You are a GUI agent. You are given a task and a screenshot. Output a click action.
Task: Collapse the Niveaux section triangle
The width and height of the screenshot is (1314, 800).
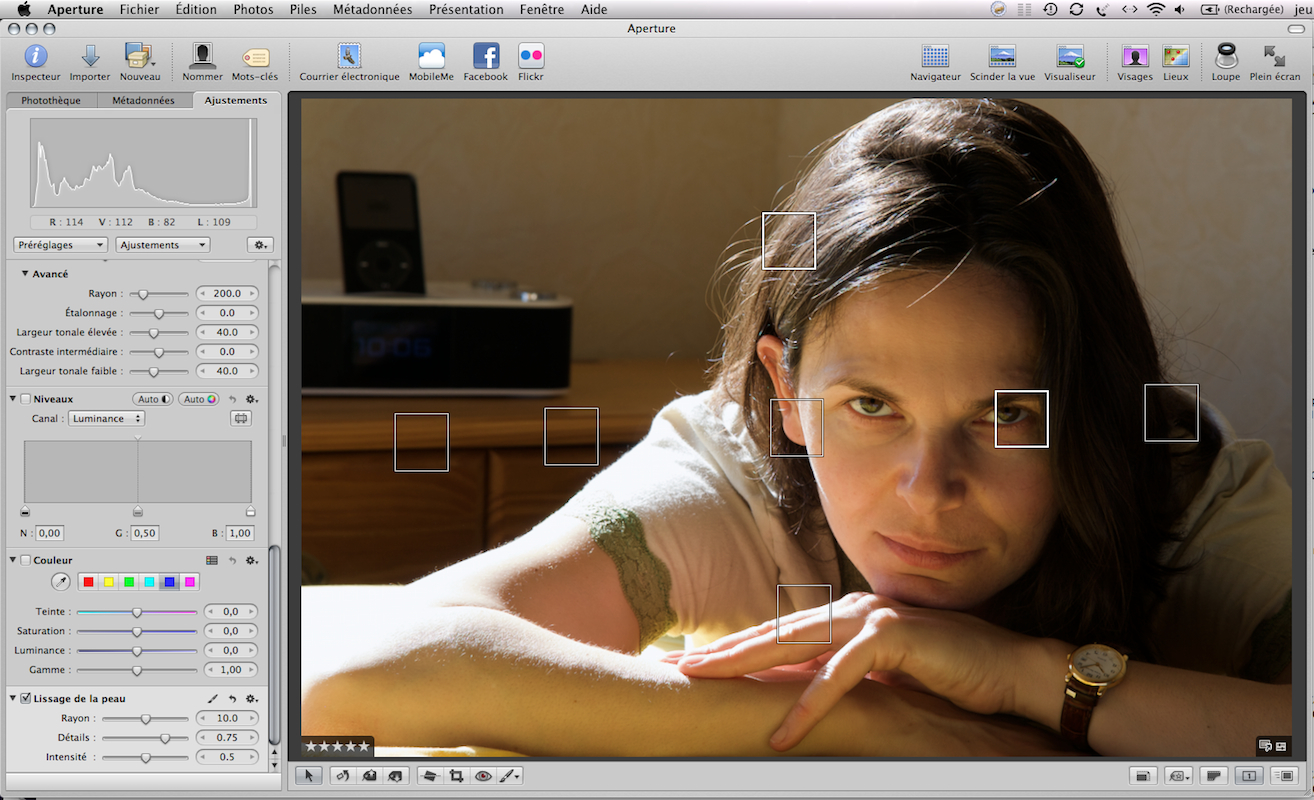pyautogui.click(x=14, y=399)
